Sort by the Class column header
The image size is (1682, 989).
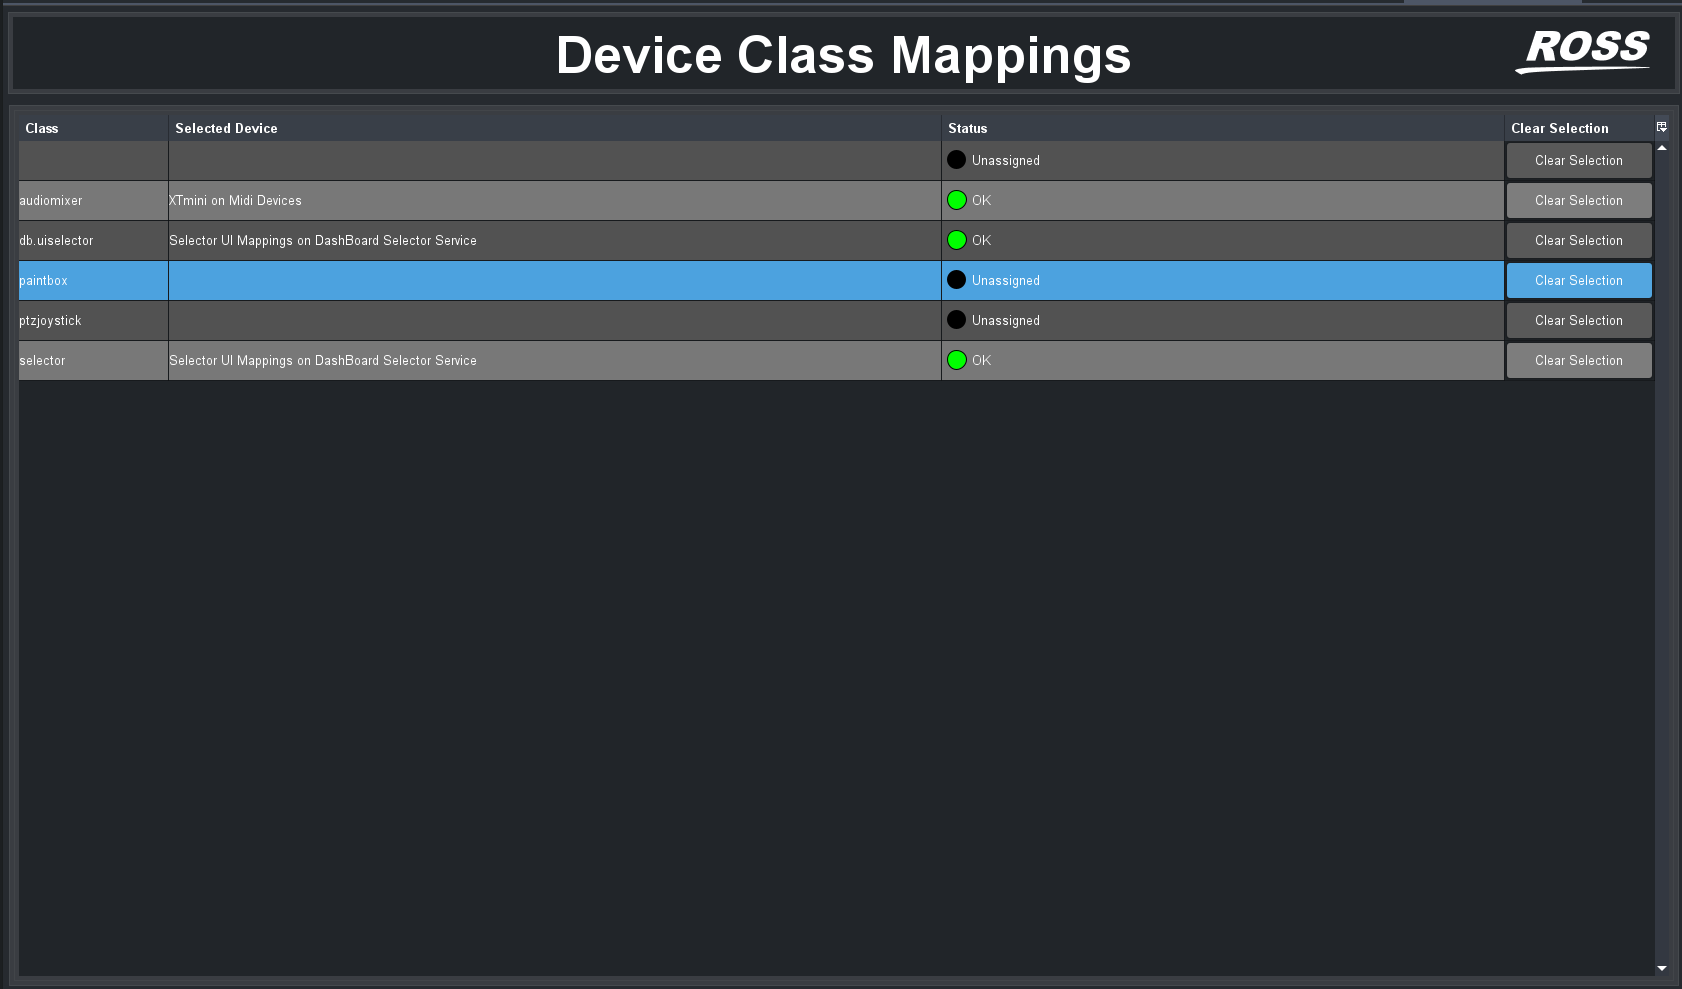coord(42,128)
